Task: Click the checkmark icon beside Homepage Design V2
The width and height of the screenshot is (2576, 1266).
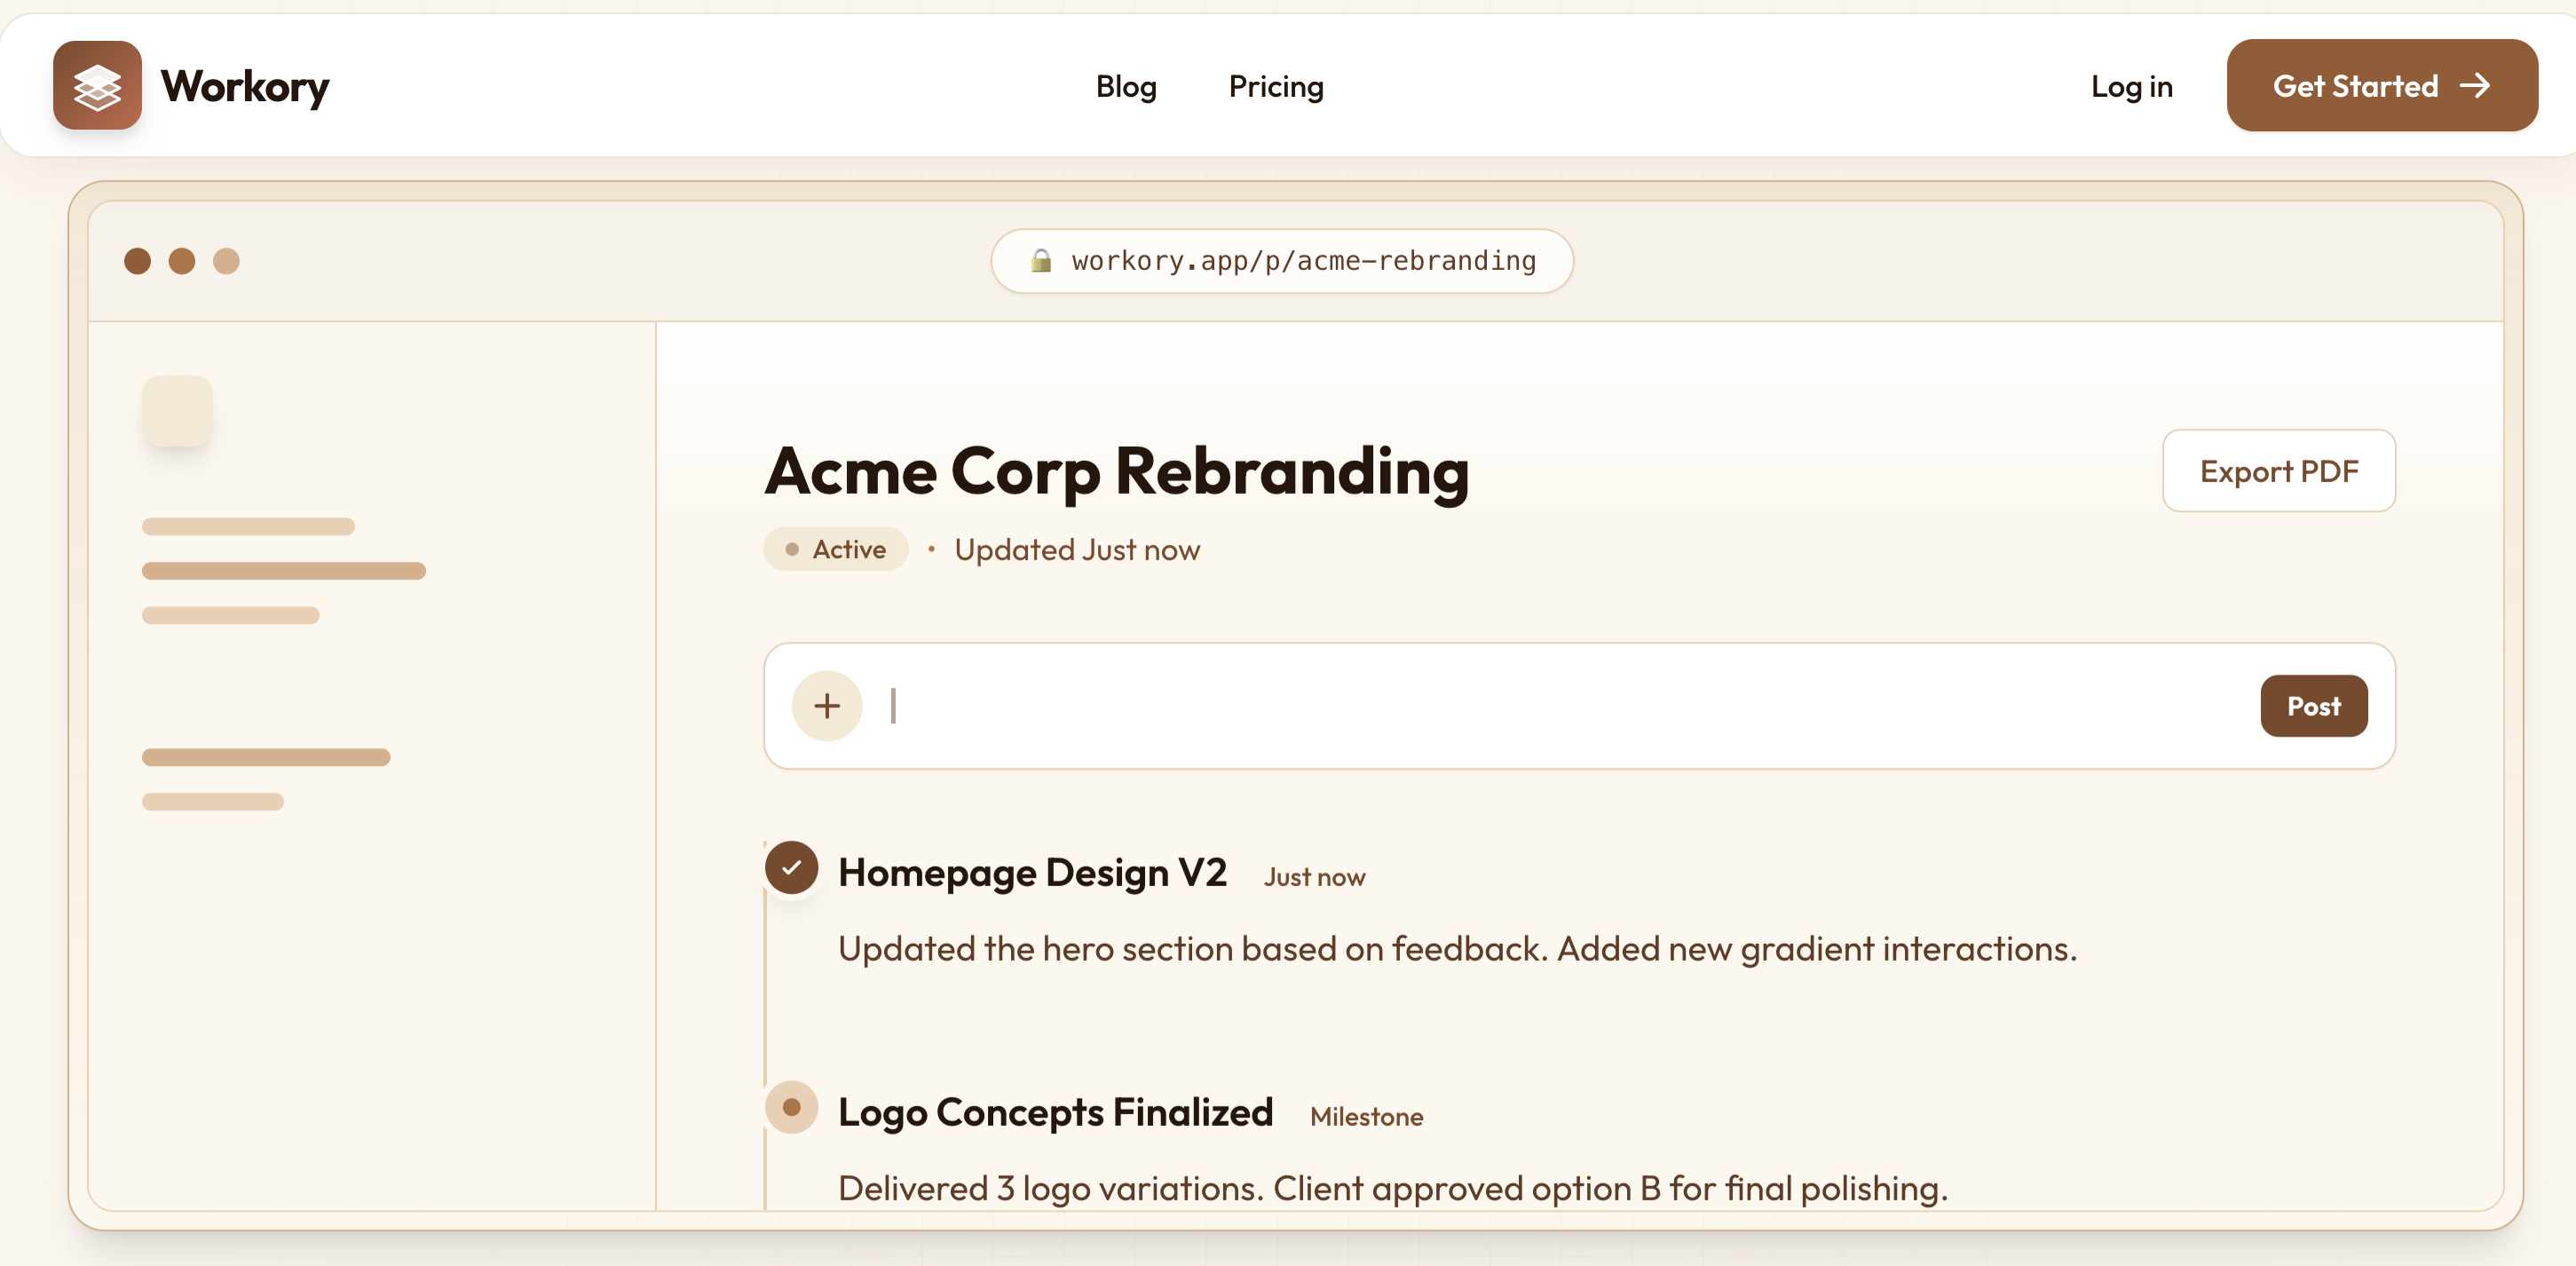Action: pos(791,868)
